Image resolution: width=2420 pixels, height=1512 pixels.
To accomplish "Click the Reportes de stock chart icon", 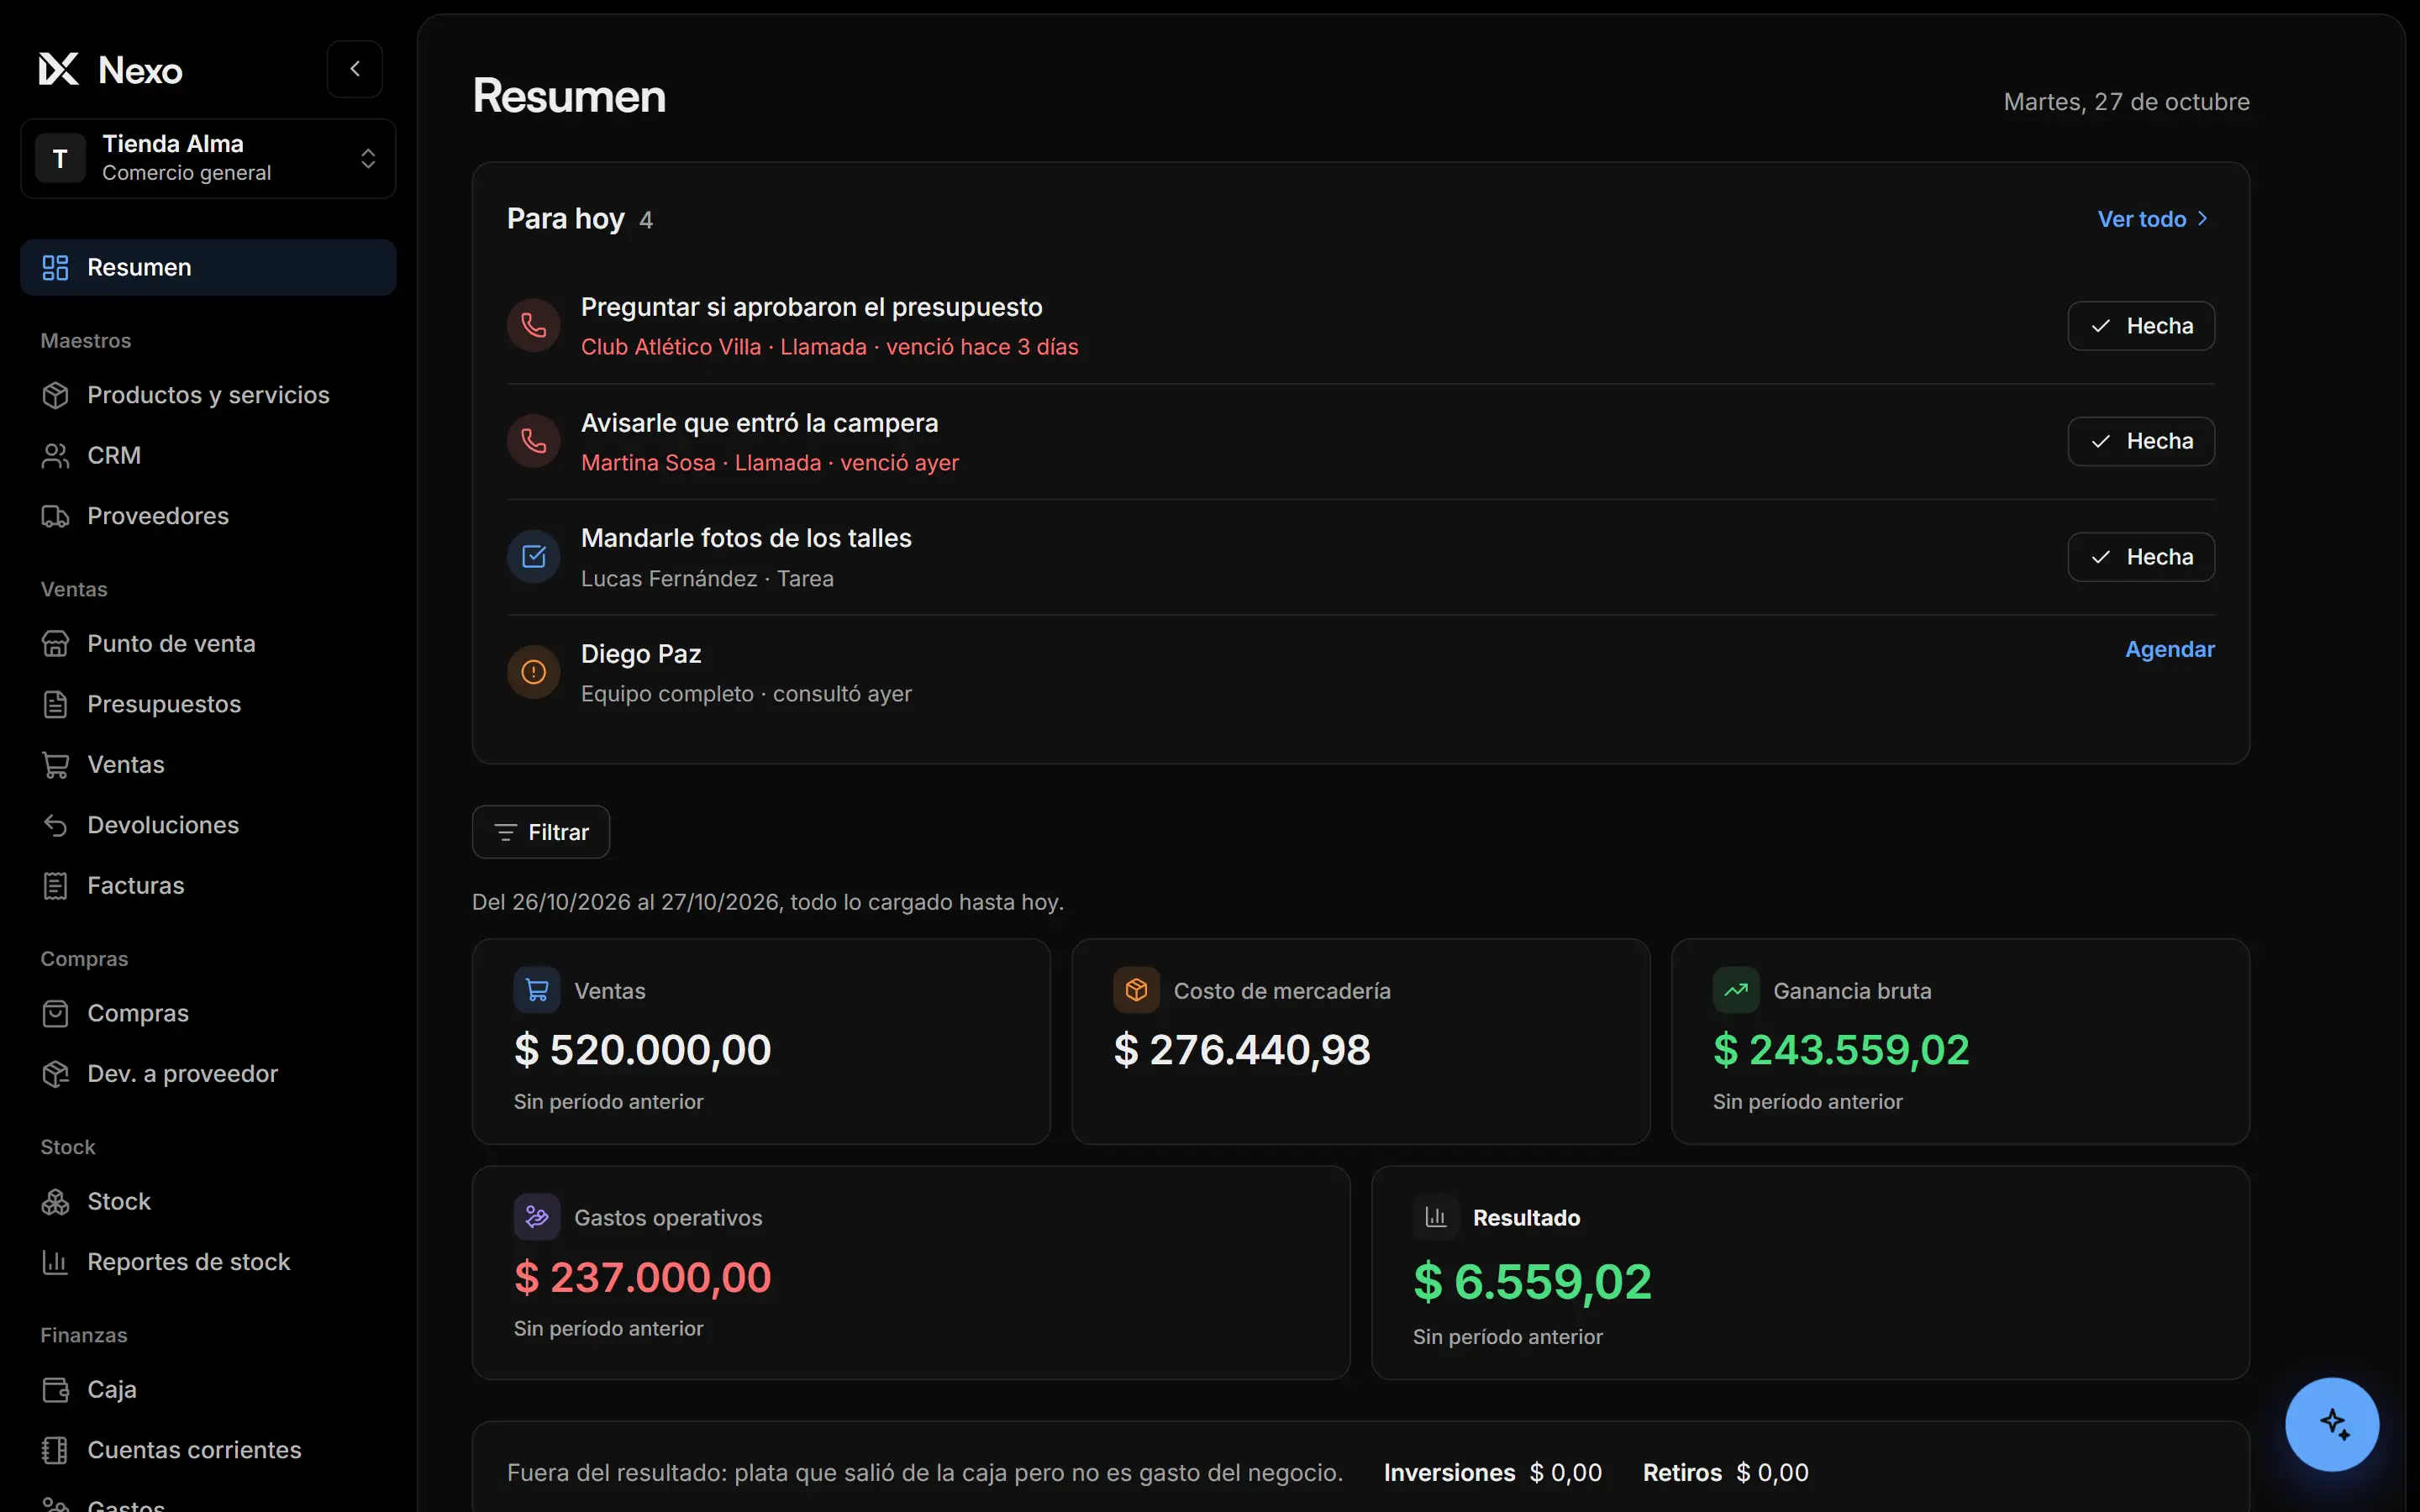I will (56, 1262).
